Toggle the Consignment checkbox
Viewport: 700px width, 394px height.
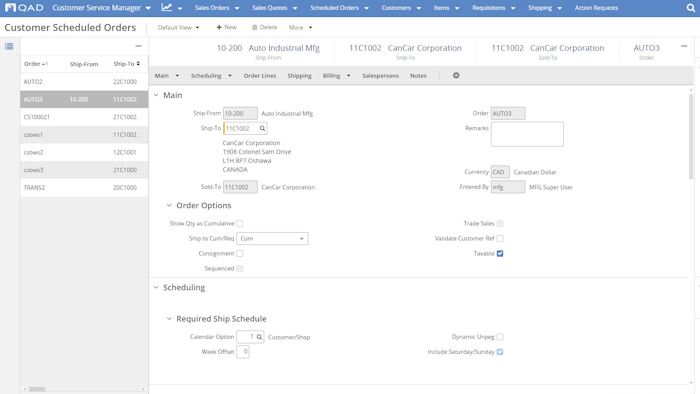(240, 253)
